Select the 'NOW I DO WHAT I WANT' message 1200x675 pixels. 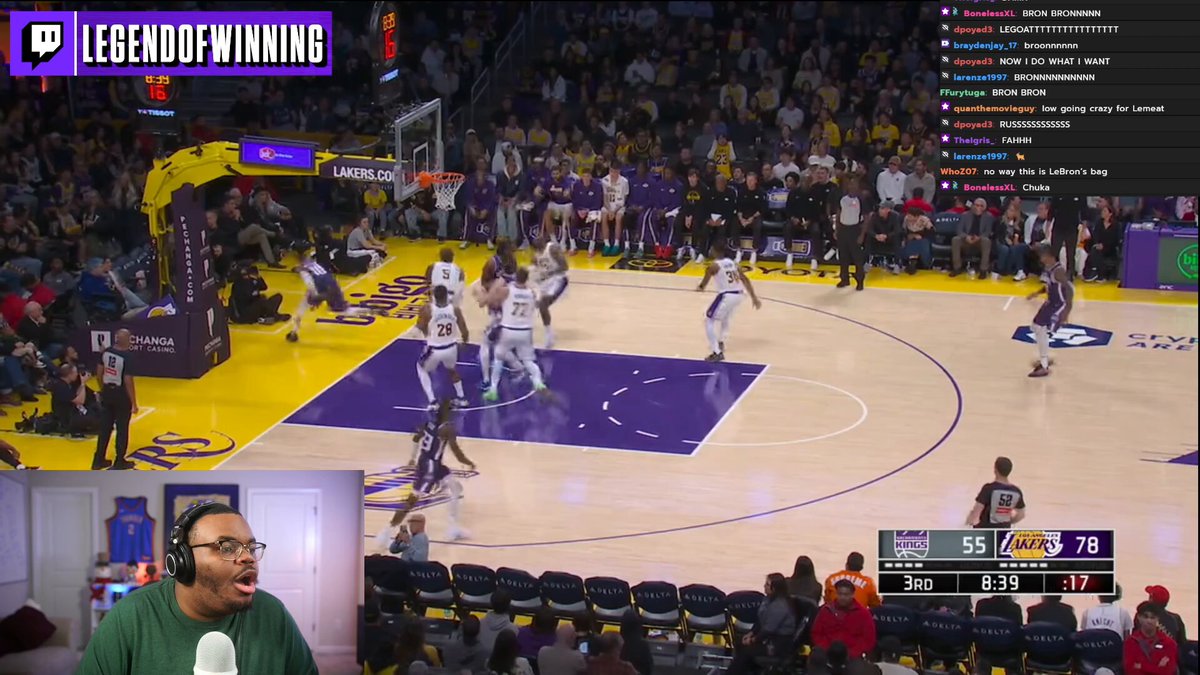(1055, 61)
